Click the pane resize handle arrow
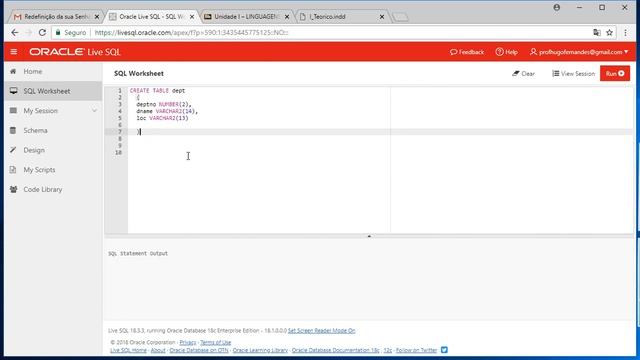 pos(369,236)
